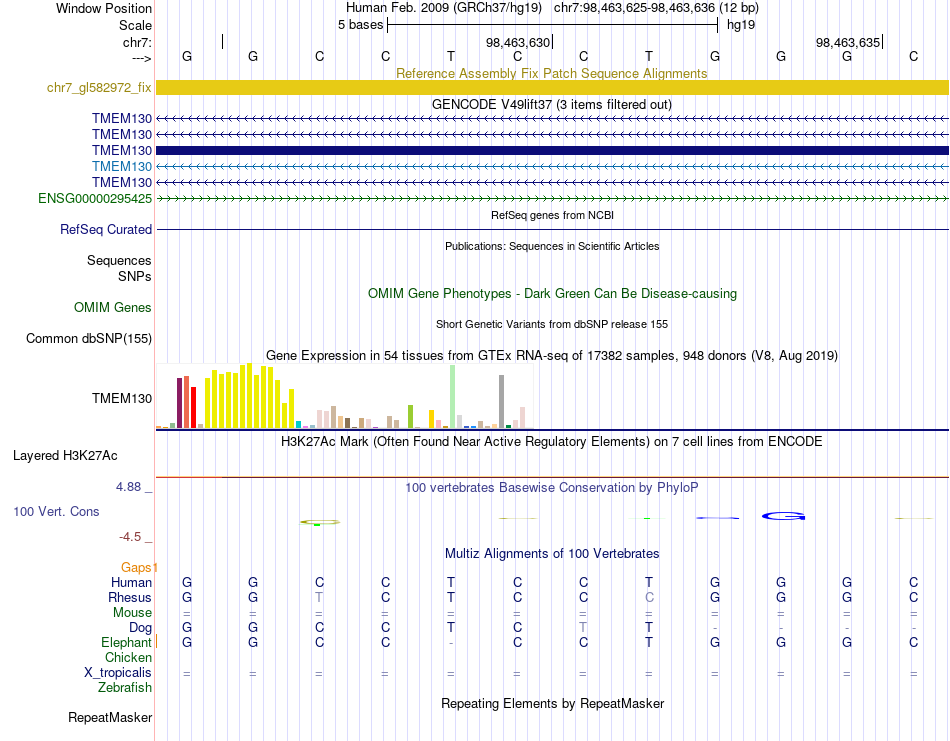Click the 98,463,630 position marker

(519, 42)
